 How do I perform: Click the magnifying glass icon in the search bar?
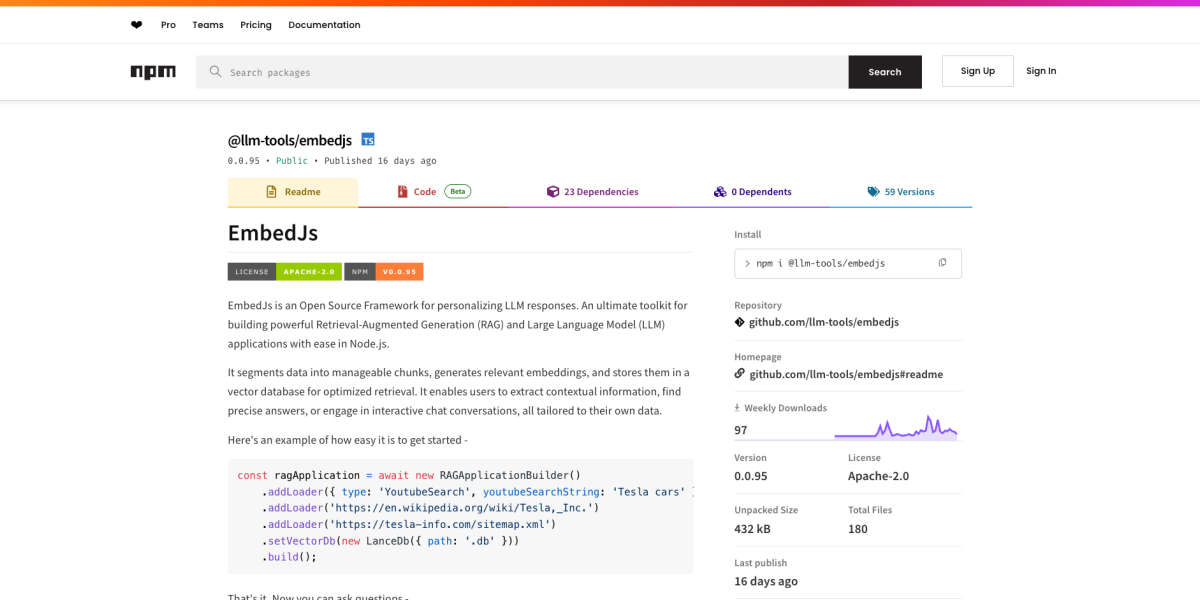click(214, 71)
